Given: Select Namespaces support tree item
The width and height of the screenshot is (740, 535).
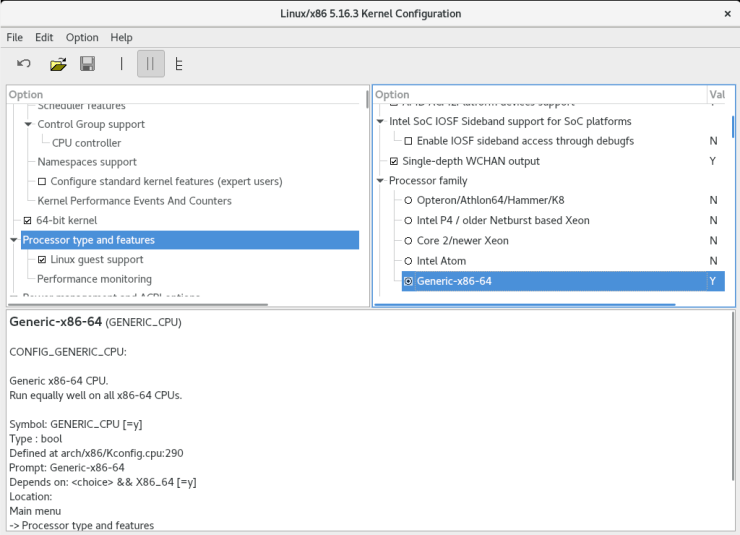Looking at the screenshot, I should pos(87,162).
